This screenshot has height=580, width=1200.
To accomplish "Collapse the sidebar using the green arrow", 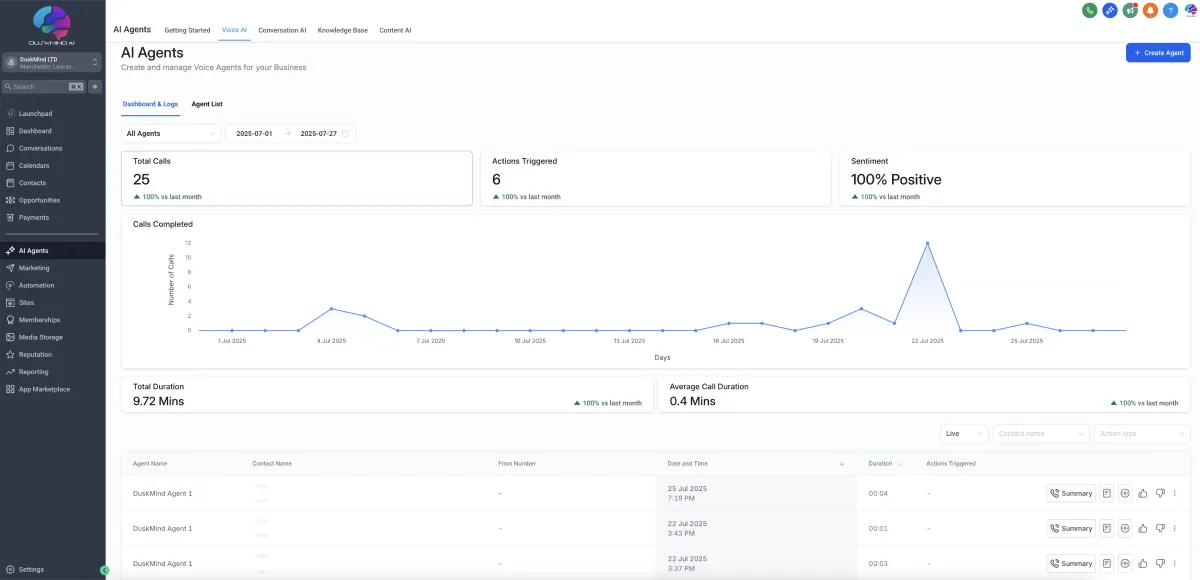I will point(105,570).
